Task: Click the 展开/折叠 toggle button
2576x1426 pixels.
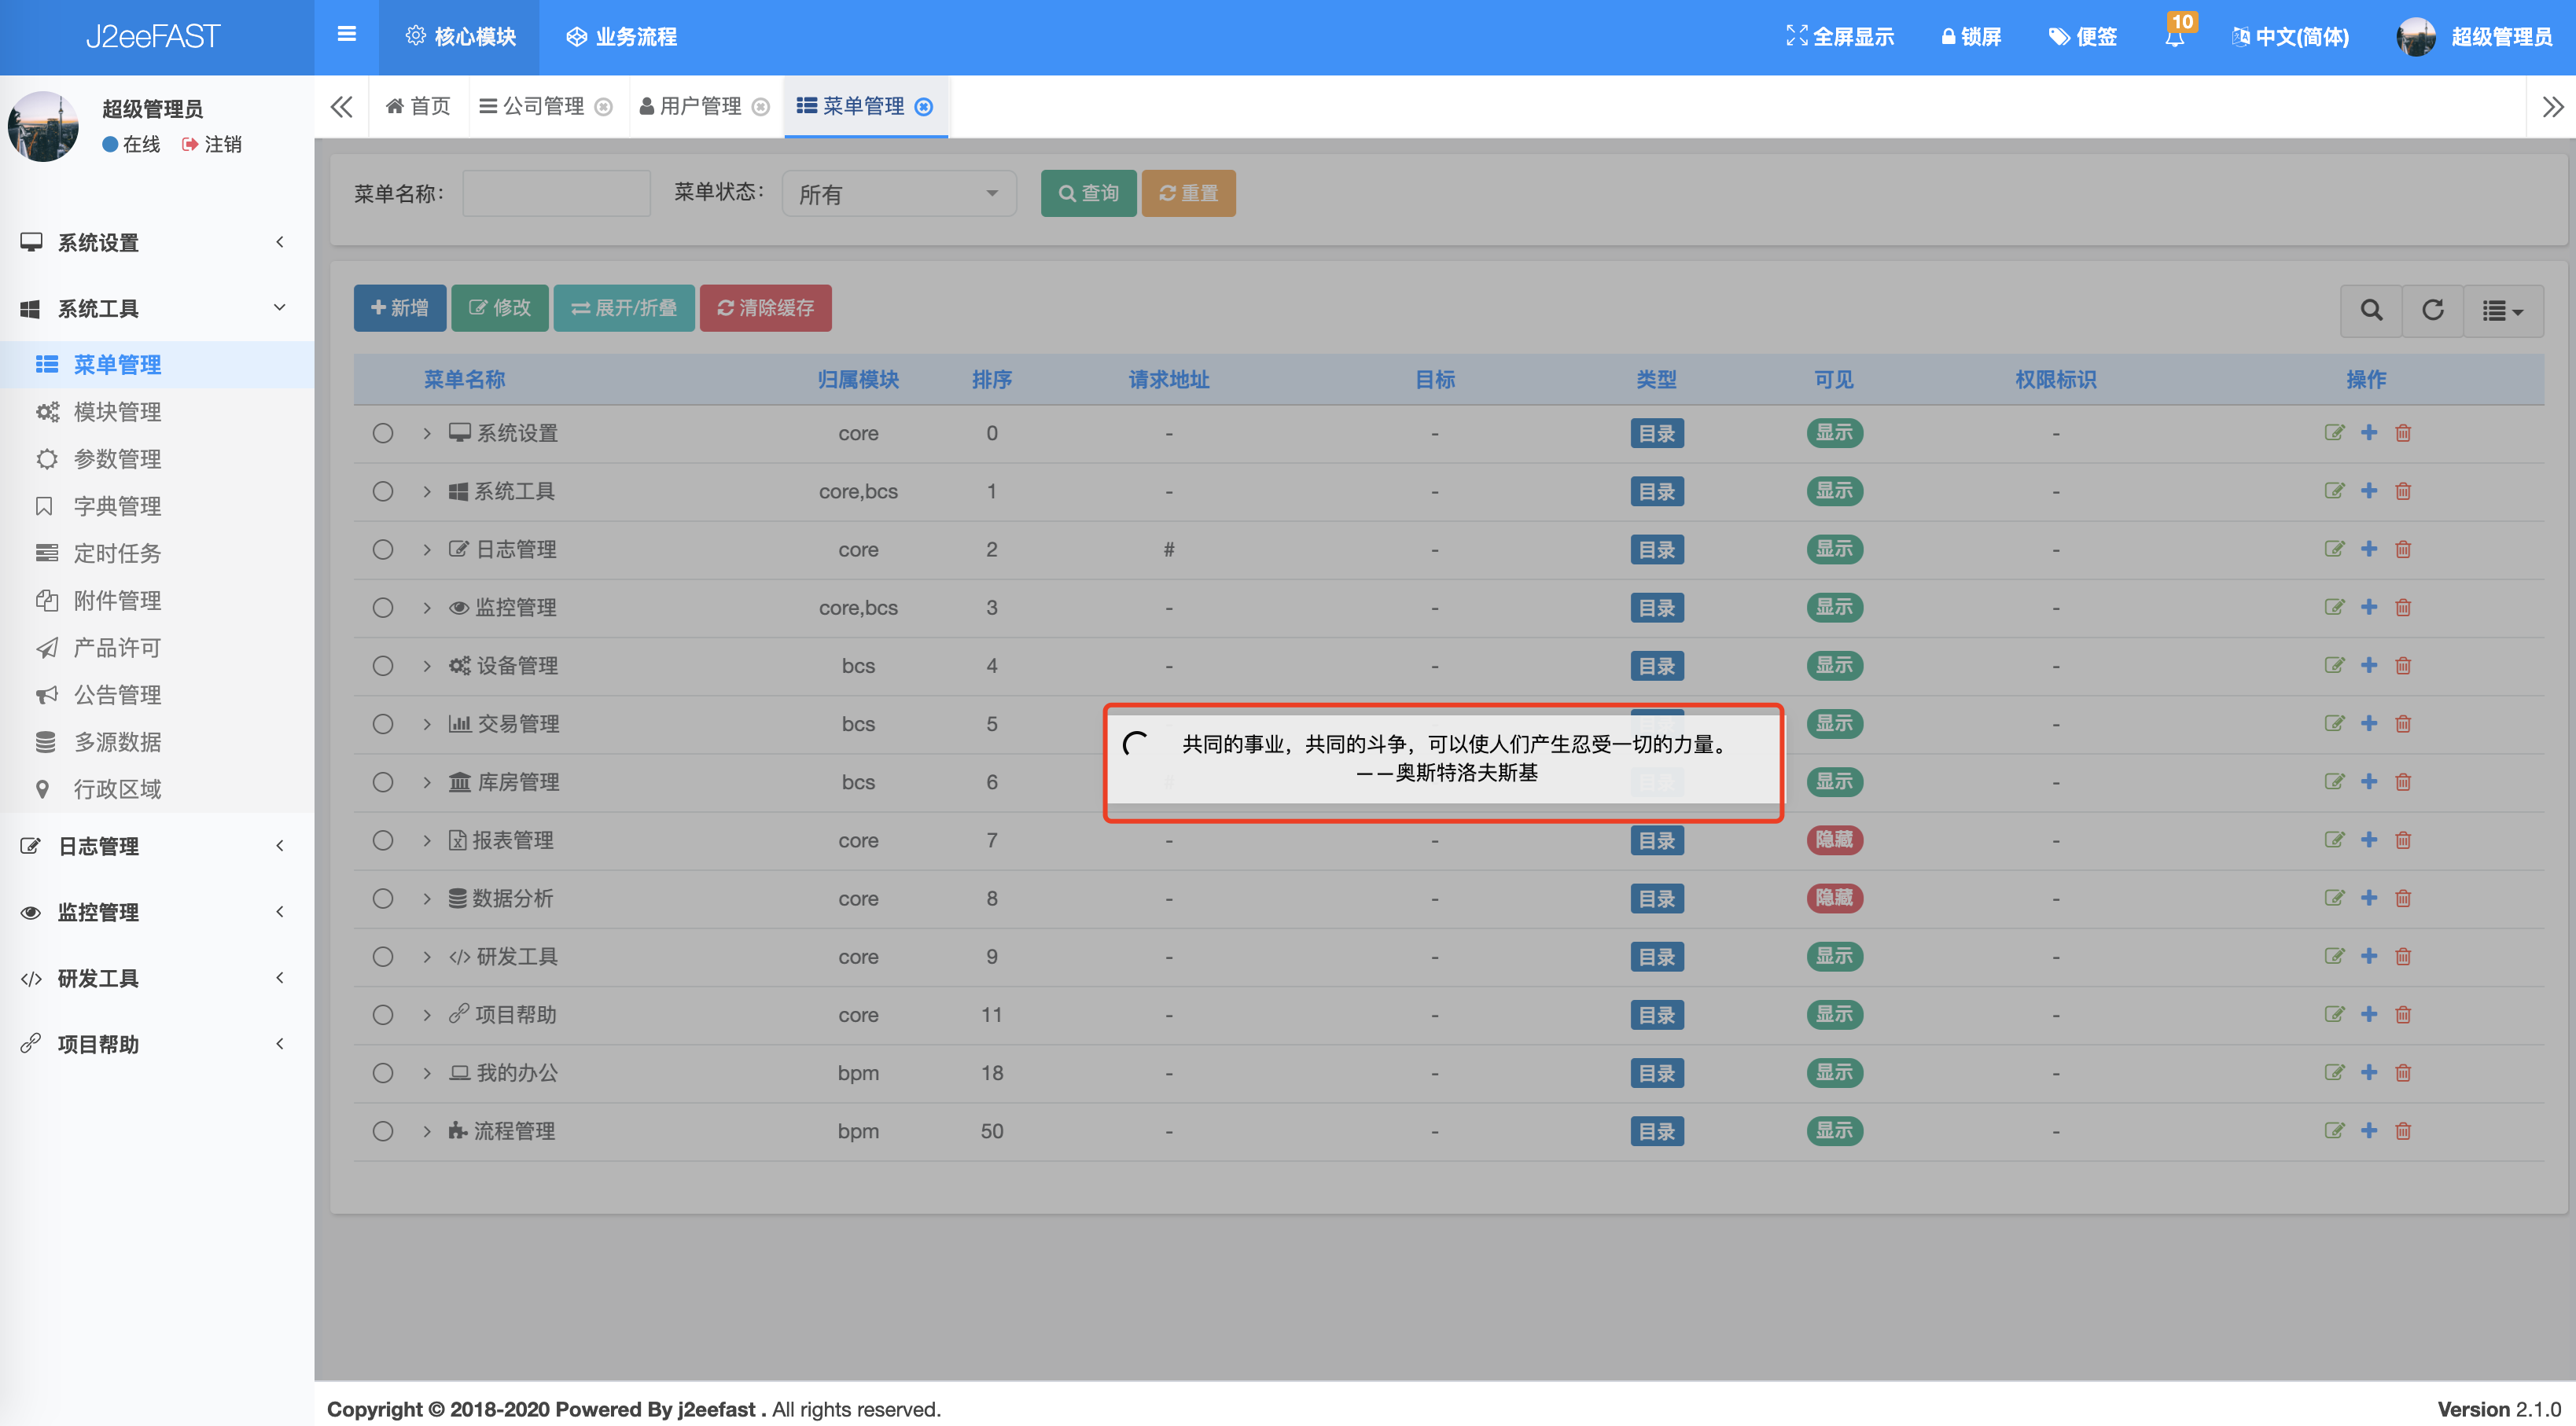Action: (623, 308)
